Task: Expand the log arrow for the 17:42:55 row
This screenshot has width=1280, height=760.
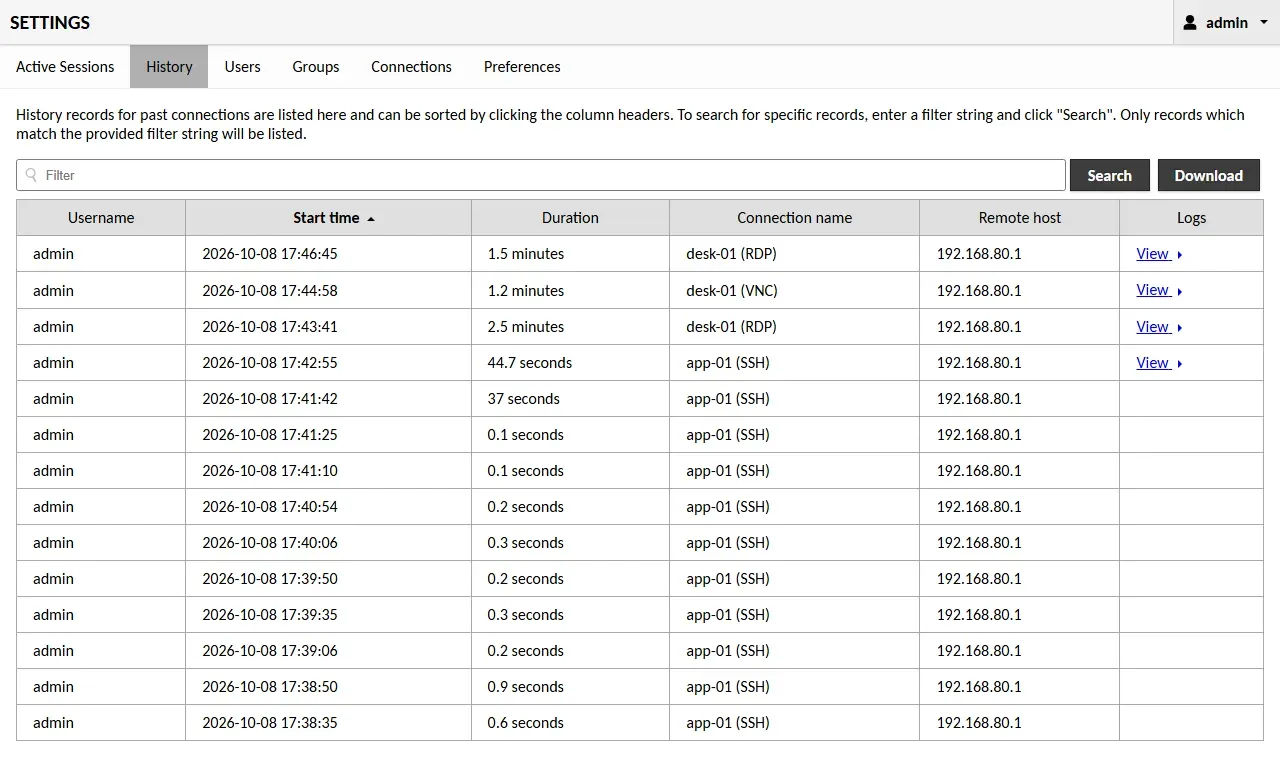Action: [1180, 364]
